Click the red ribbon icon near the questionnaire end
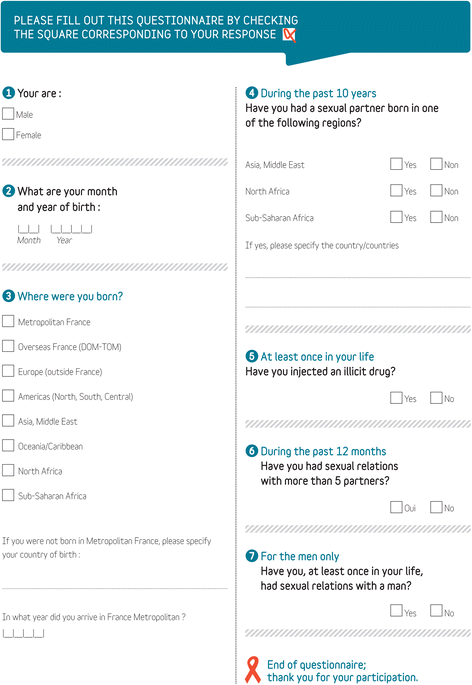 252,669
